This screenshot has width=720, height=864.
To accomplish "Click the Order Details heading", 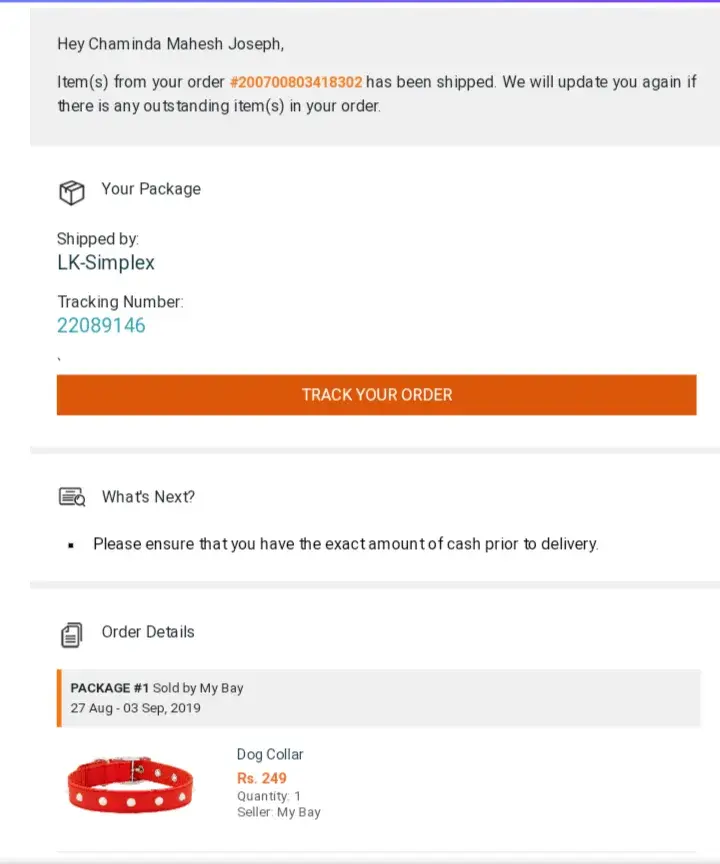I will (x=148, y=632).
